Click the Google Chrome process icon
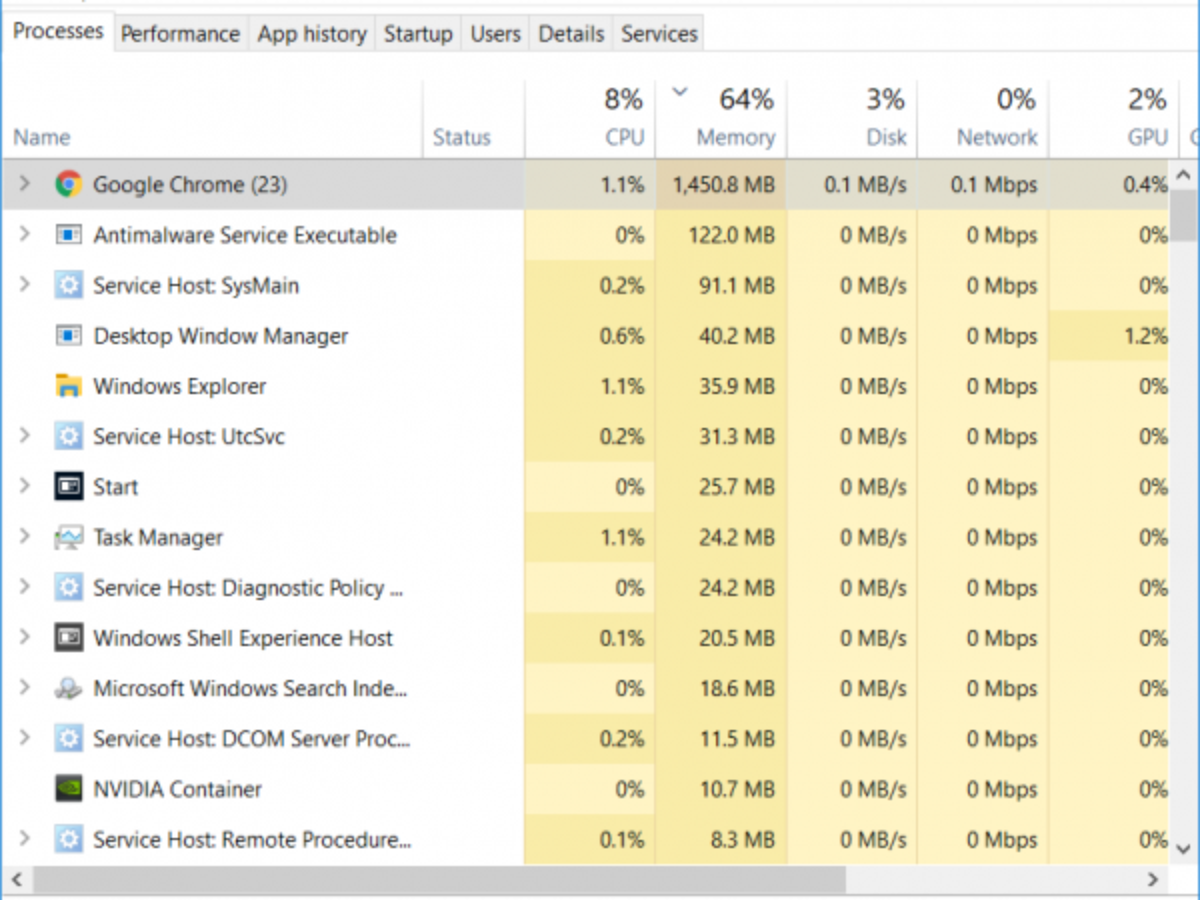Screen dimensions: 1200x900 point(68,184)
